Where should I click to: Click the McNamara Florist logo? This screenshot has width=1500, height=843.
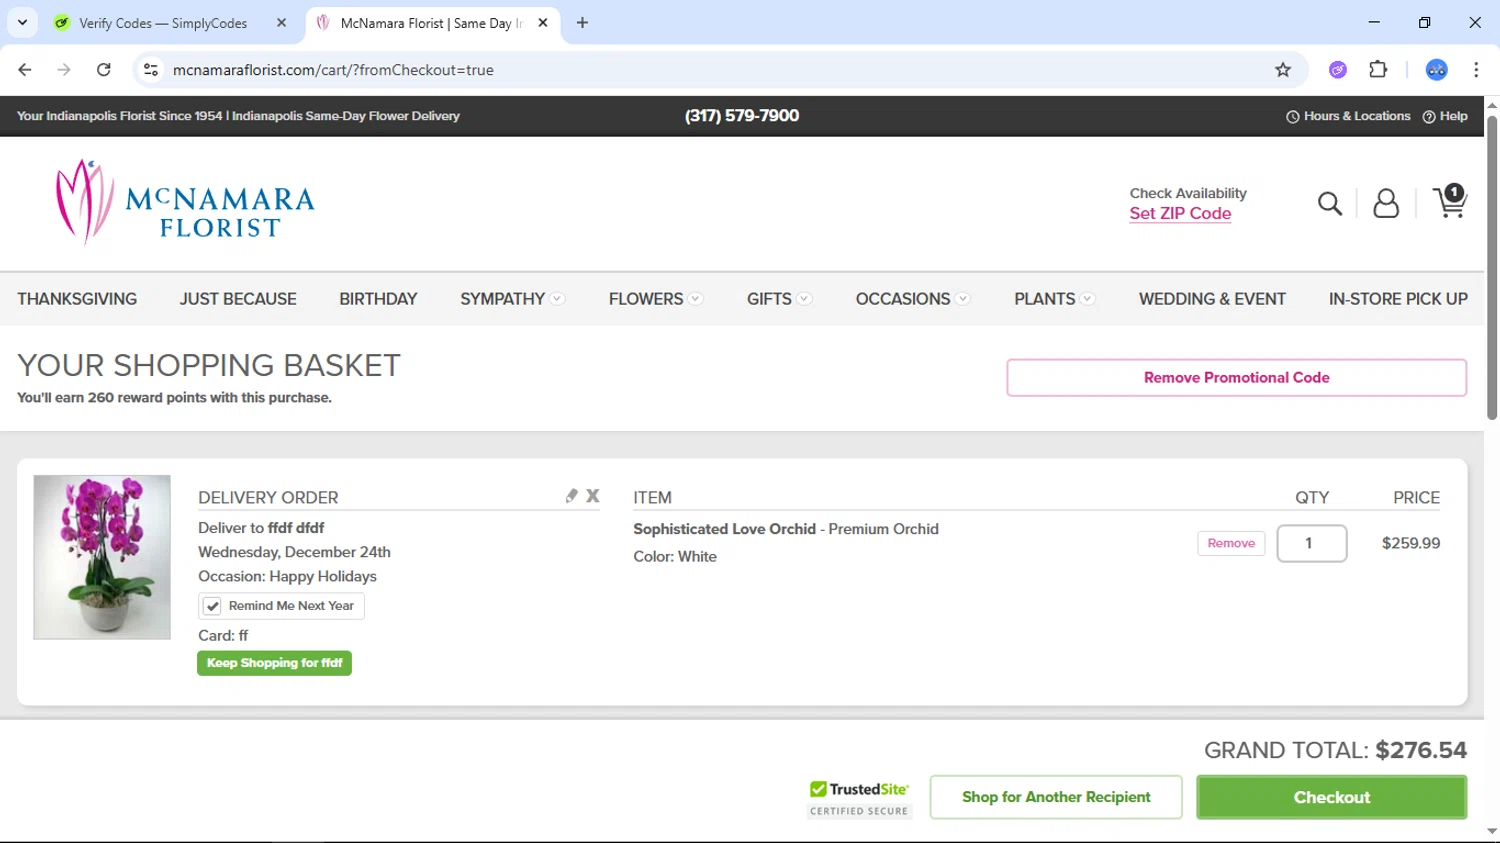click(185, 202)
